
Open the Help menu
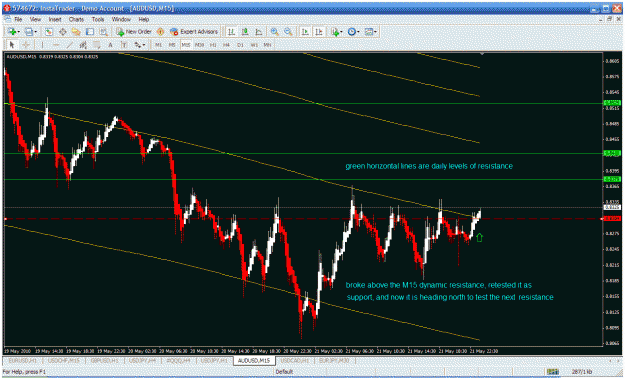tap(143, 19)
